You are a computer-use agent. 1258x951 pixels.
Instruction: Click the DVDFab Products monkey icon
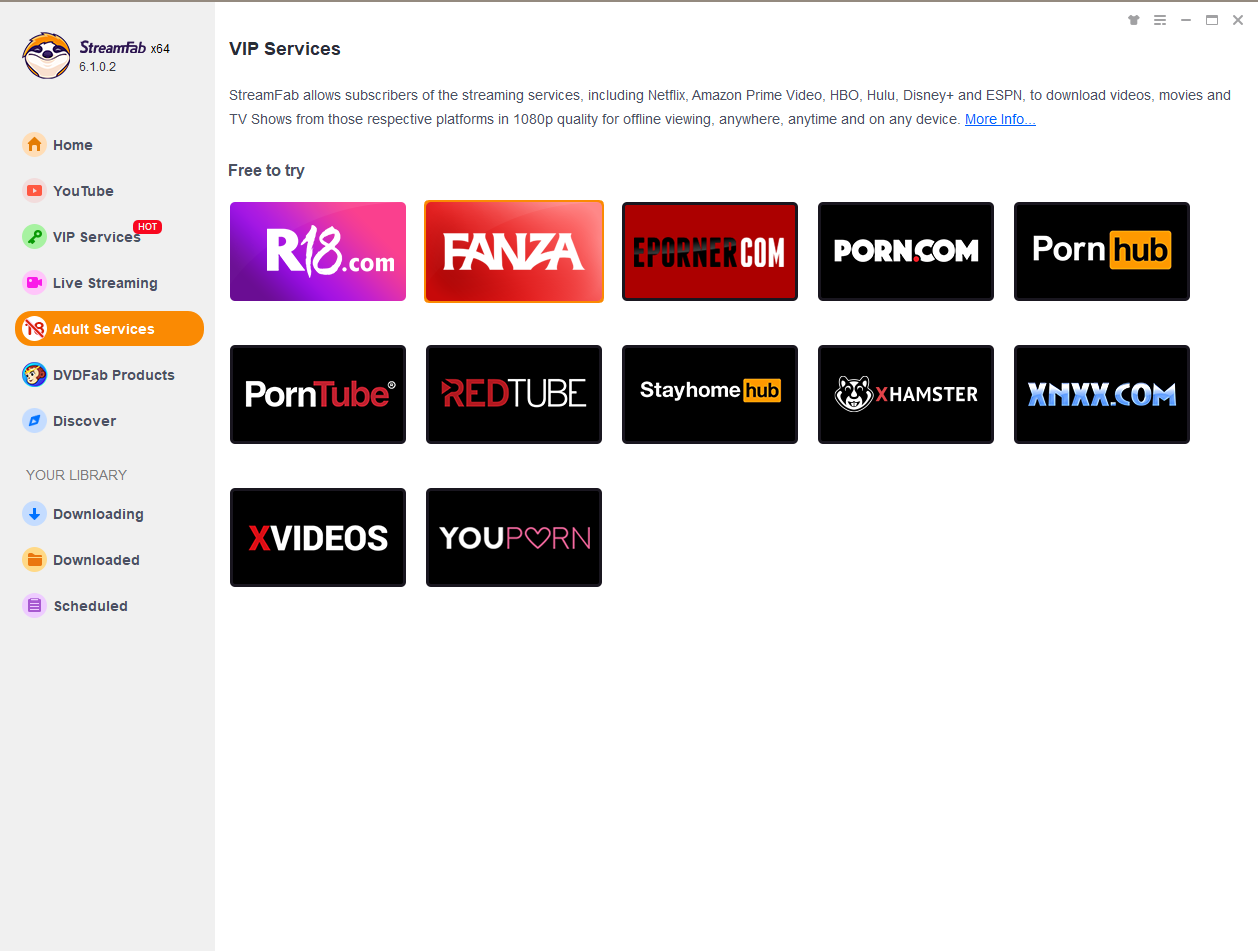(35, 375)
